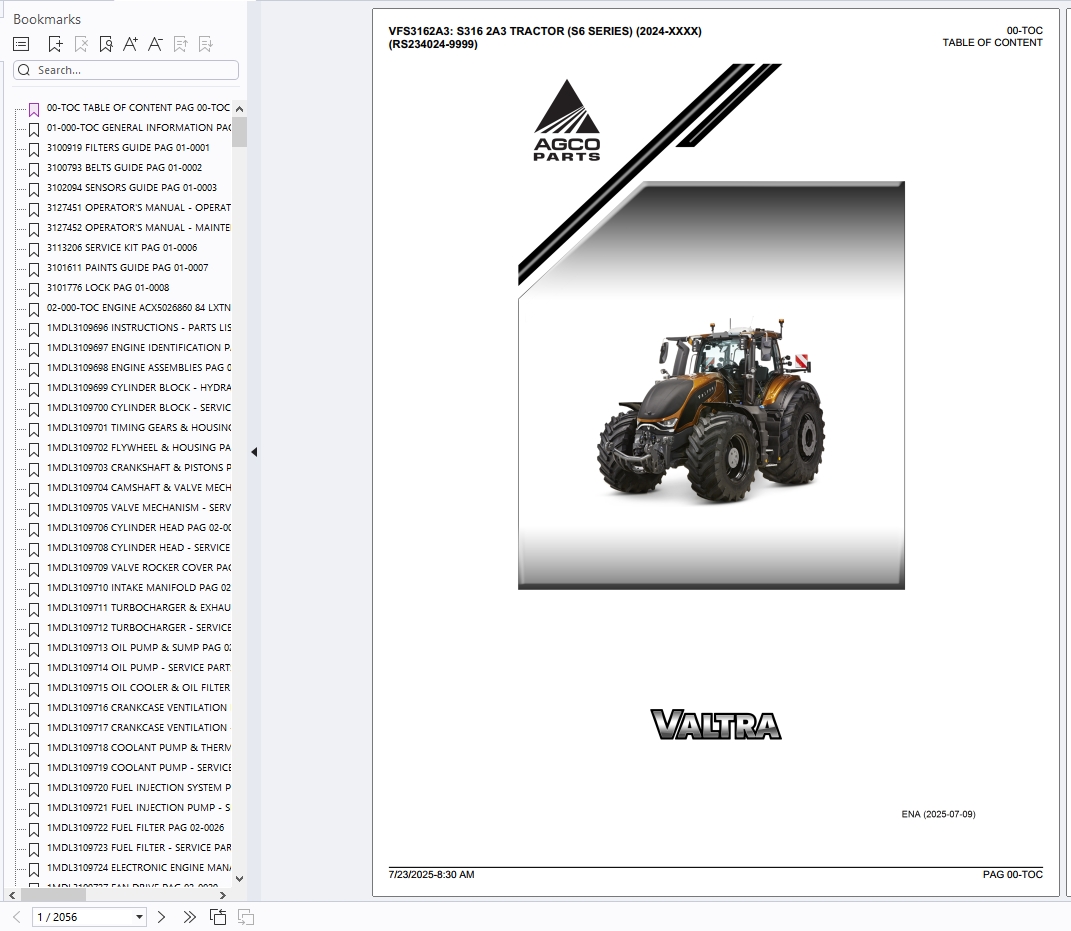Viewport: 1071px width, 931px height.
Task: Click the find current bookmark icon
Action: tap(105, 44)
